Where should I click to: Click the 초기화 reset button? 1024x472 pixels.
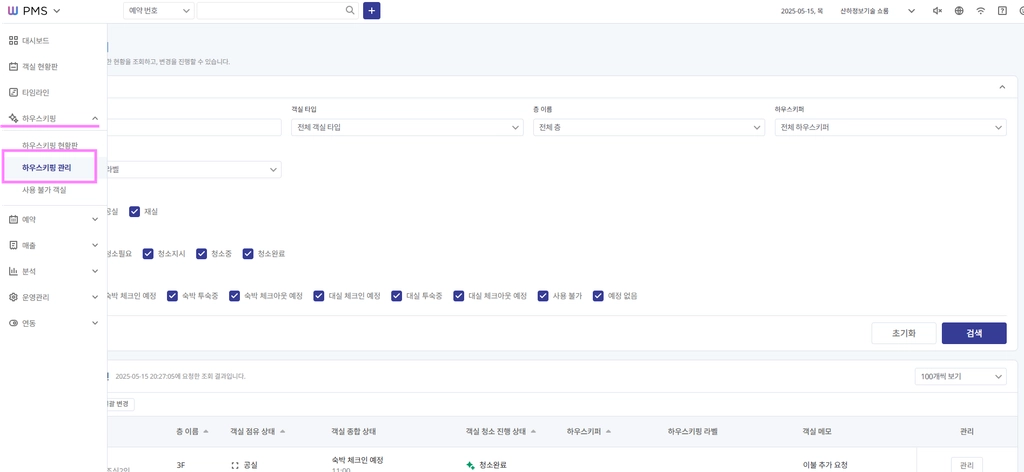pos(904,333)
